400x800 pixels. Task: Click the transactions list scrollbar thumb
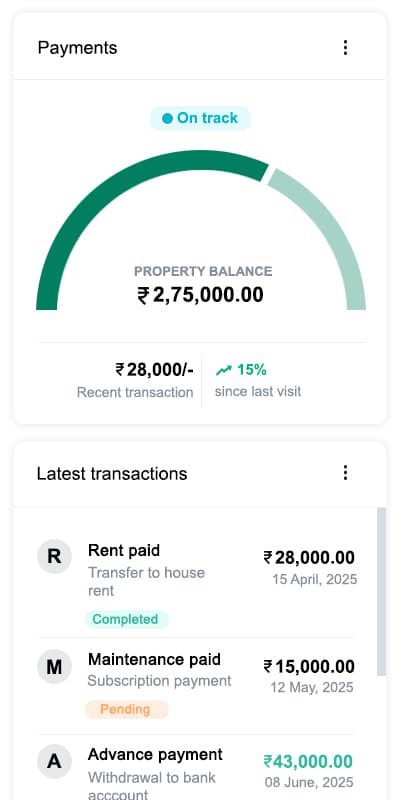[381, 592]
